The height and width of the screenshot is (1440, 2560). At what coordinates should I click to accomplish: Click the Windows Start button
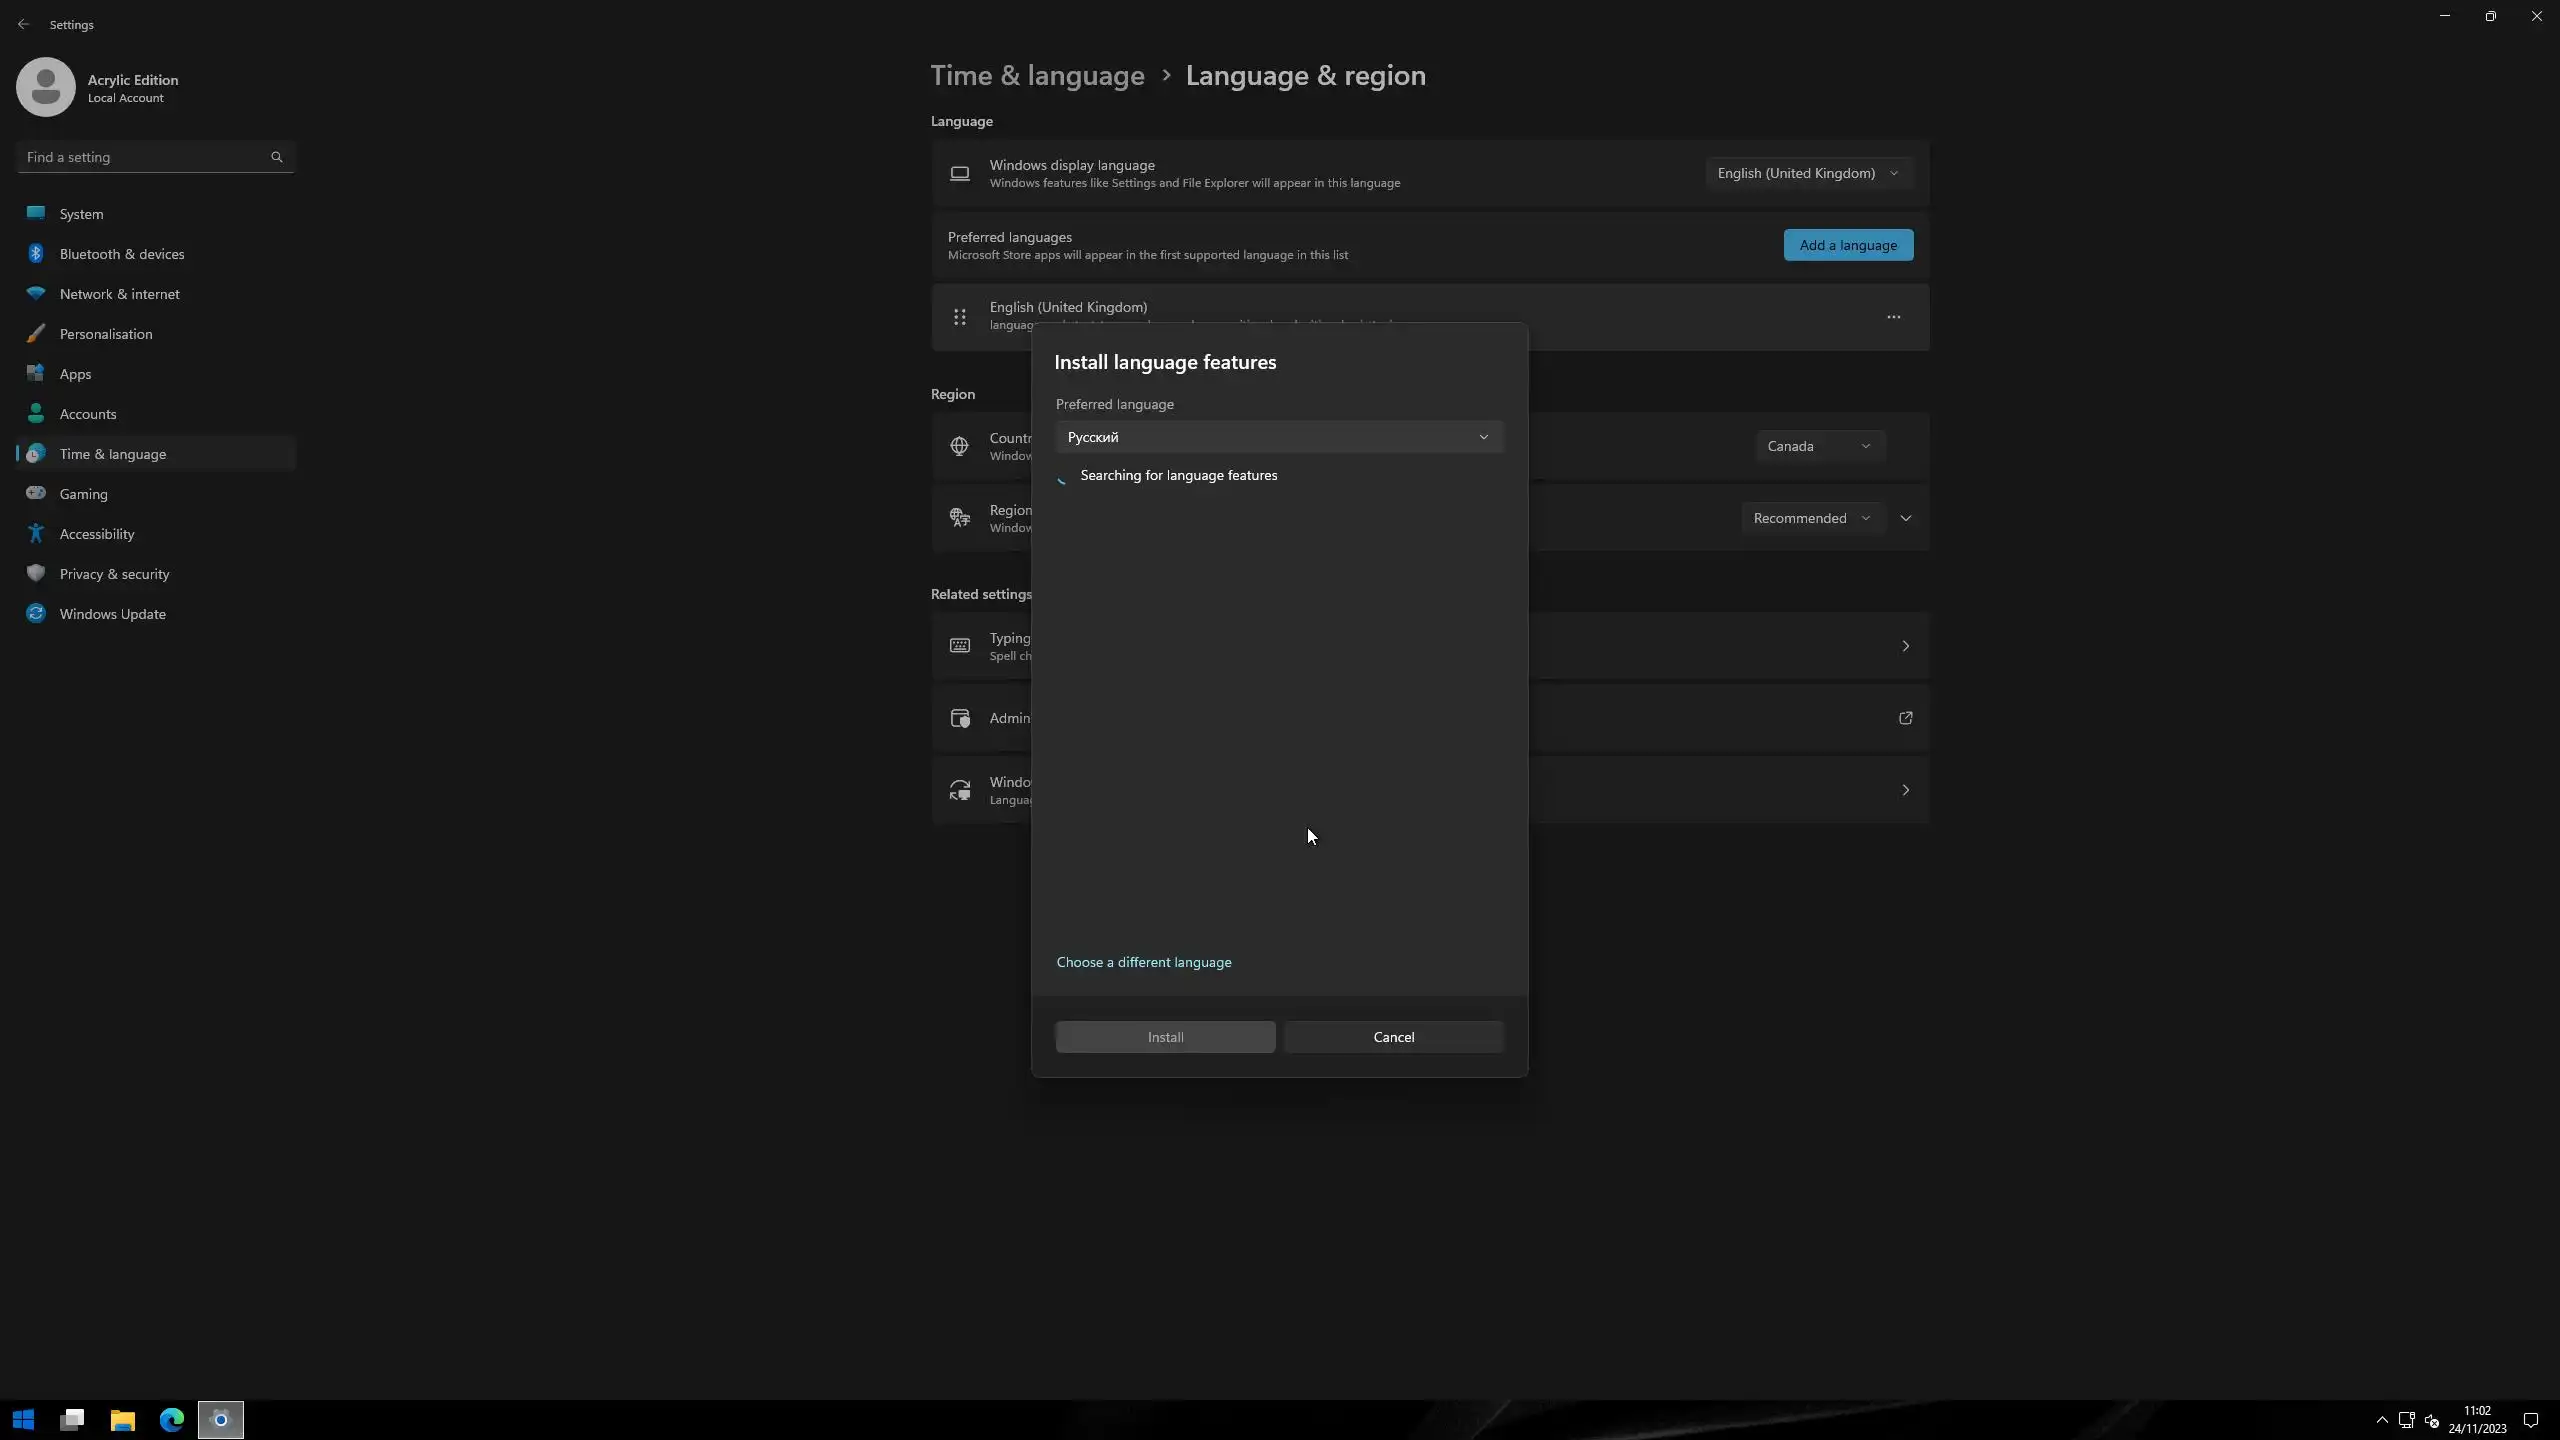pyautogui.click(x=24, y=1419)
